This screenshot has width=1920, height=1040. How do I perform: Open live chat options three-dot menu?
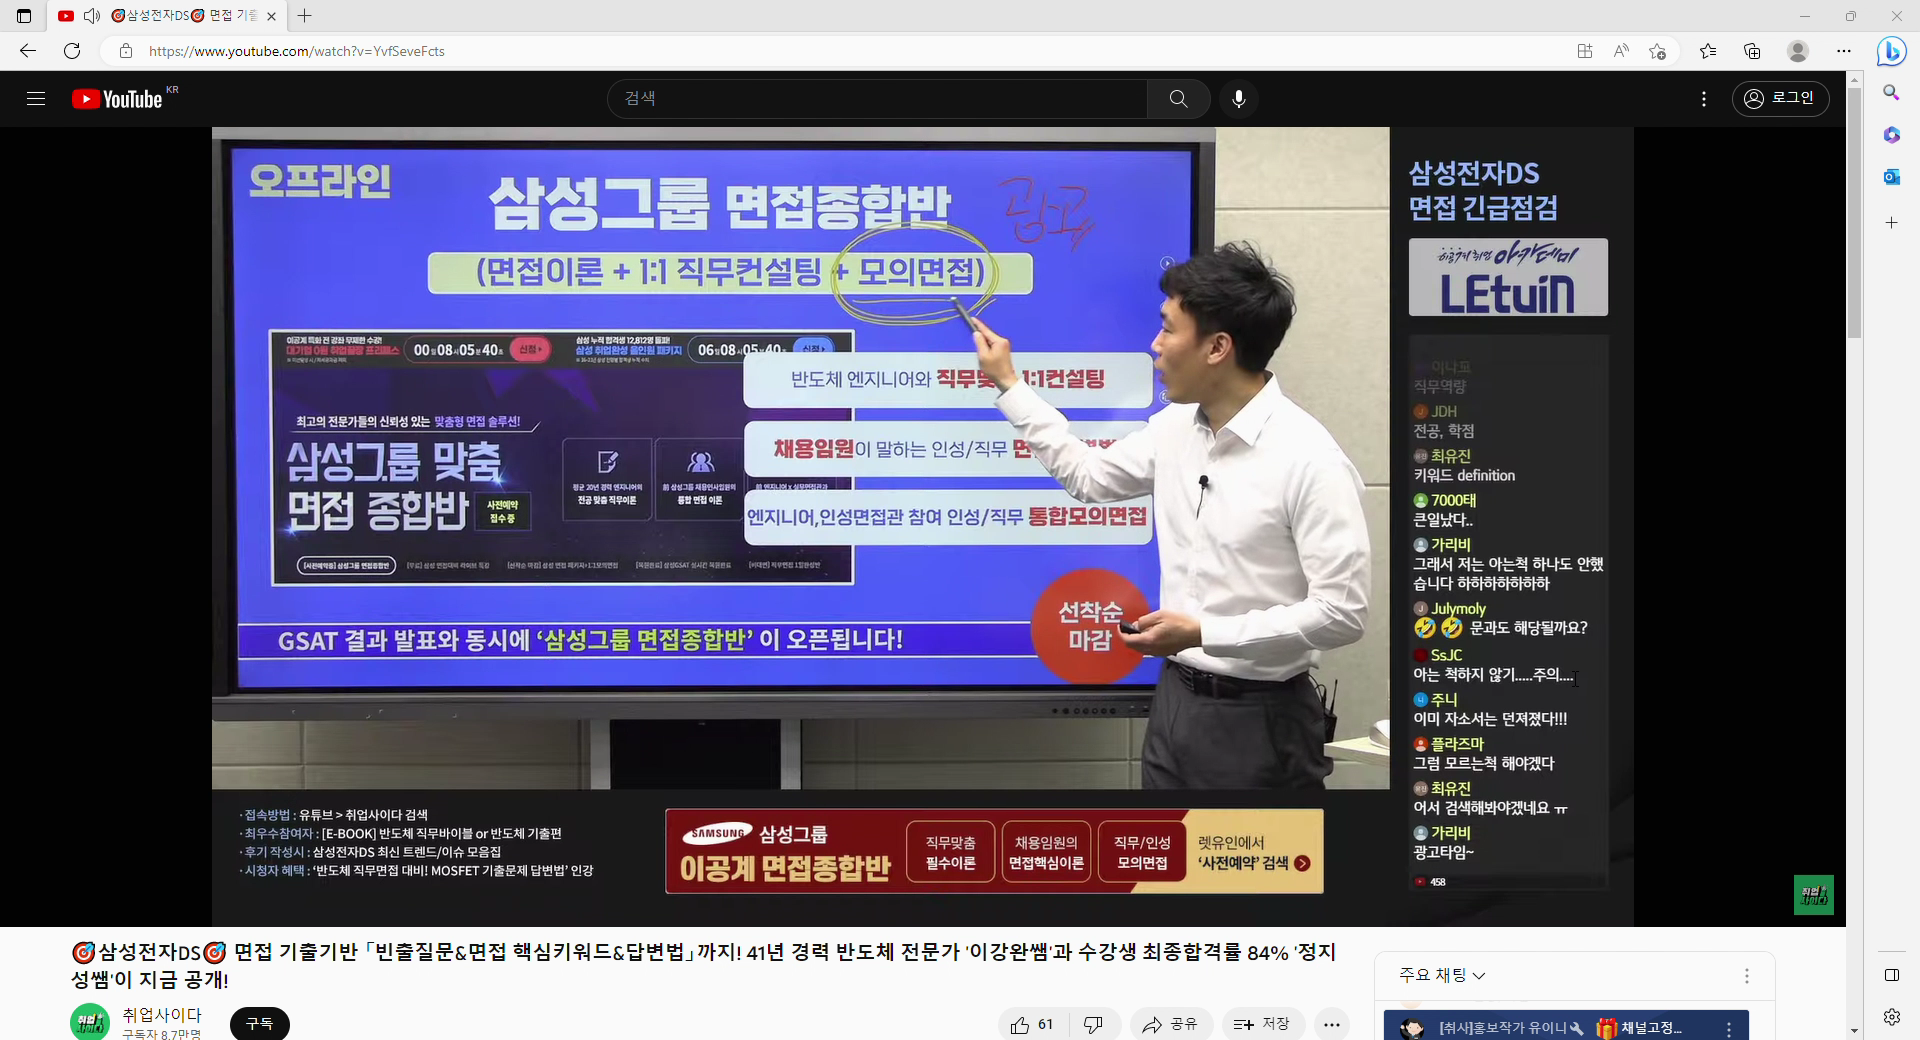pyautogui.click(x=1747, y=975)
